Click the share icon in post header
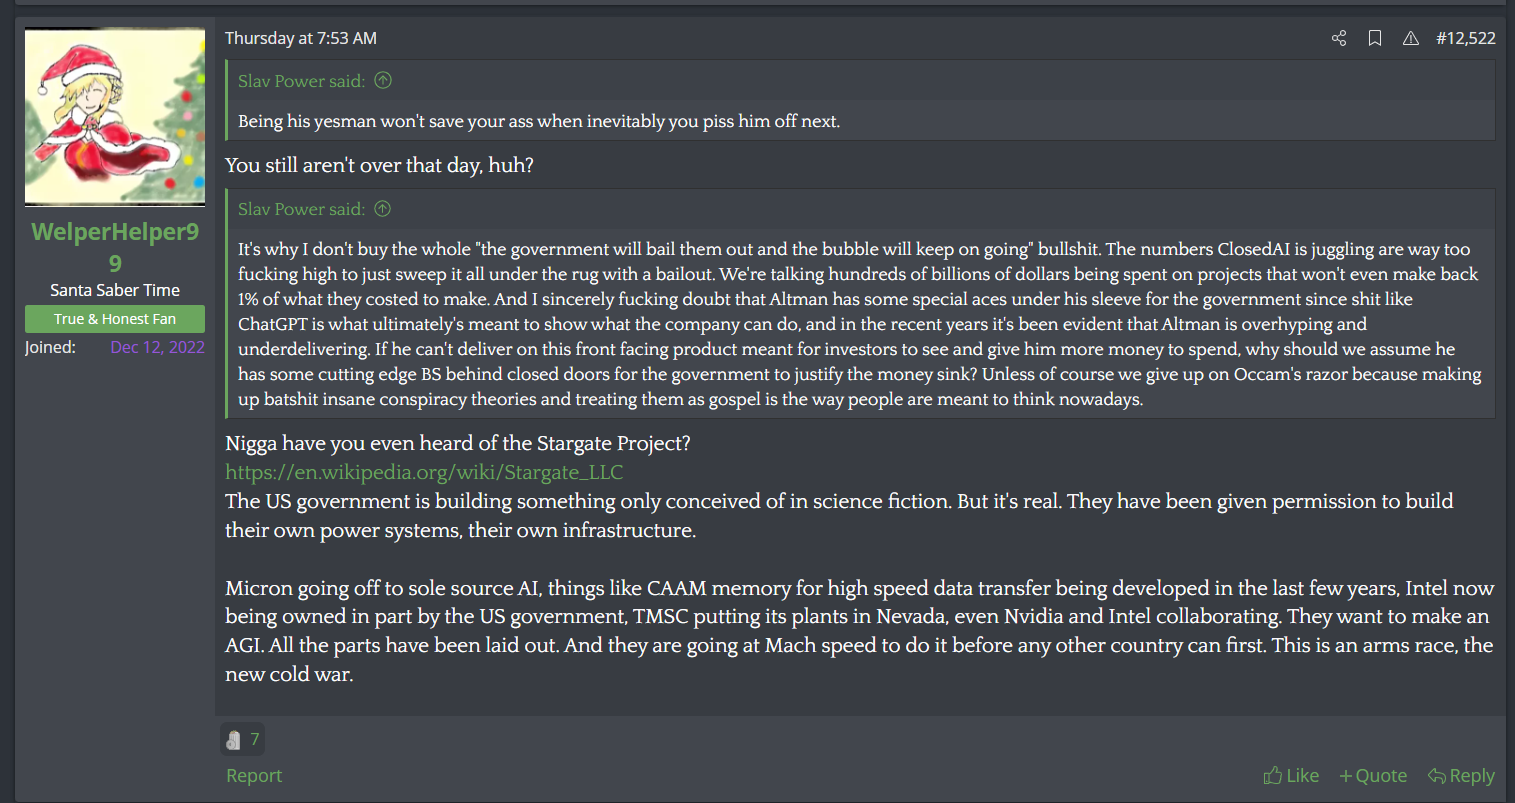 pos(1339,38)
